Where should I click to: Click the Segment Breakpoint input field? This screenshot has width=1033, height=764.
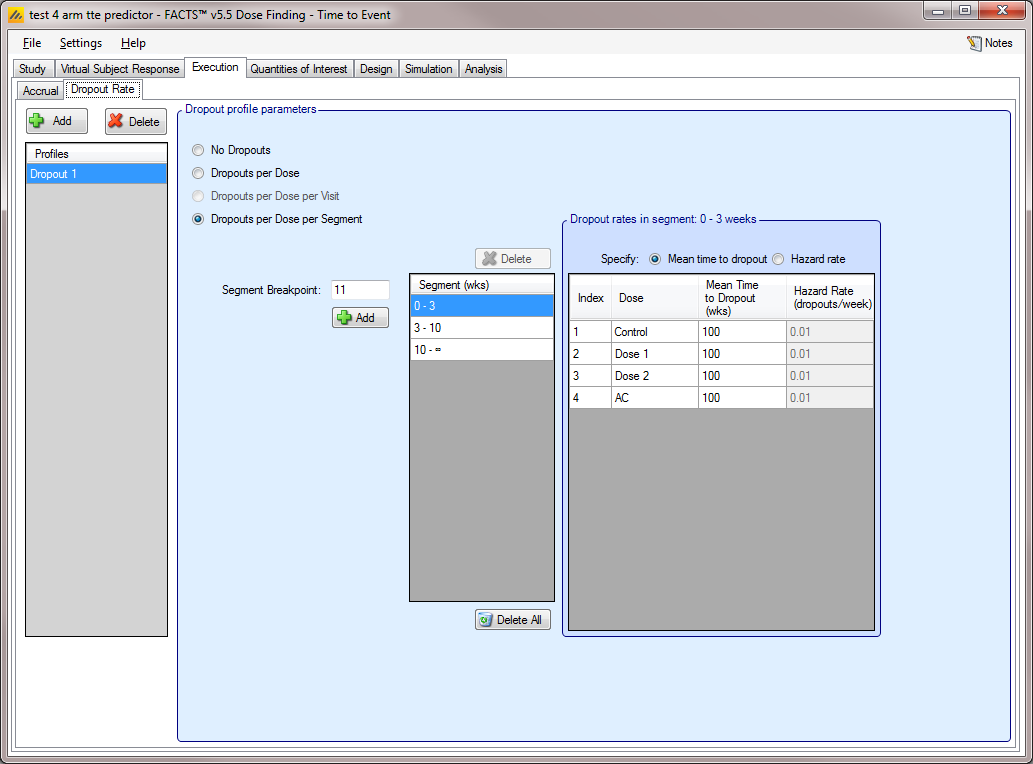[360, 290]
